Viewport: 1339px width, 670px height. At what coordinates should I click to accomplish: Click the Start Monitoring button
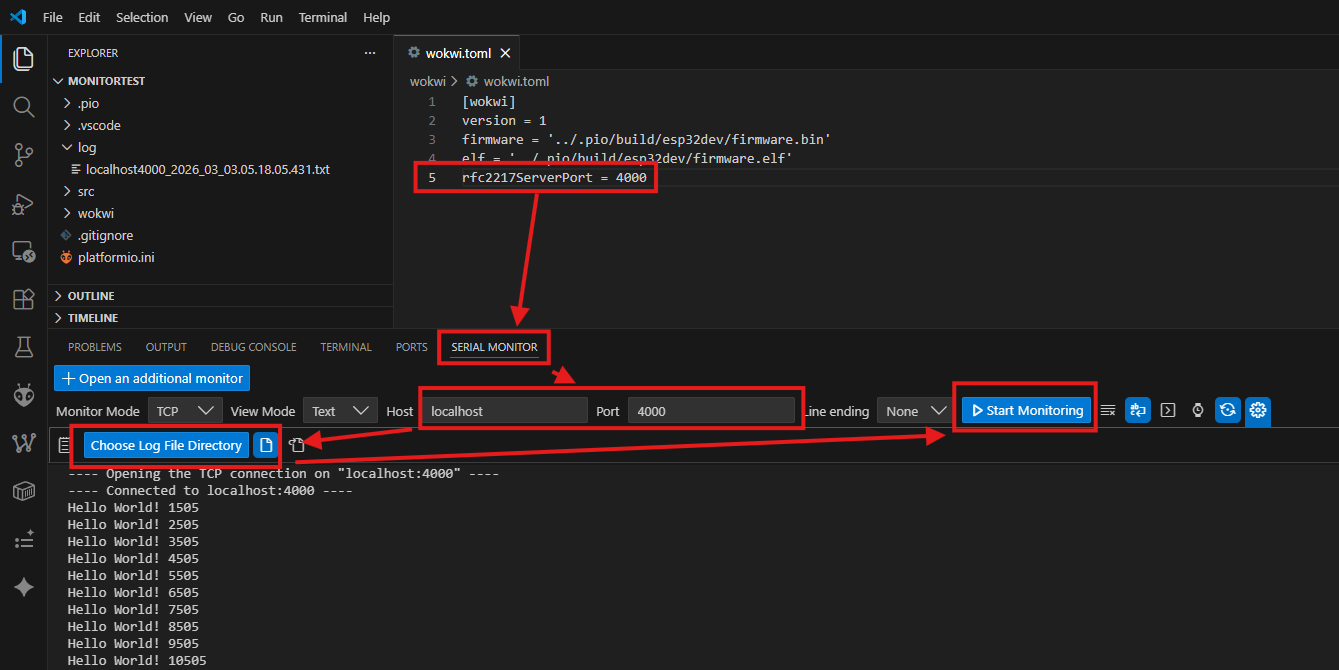tap(1026, 410)
